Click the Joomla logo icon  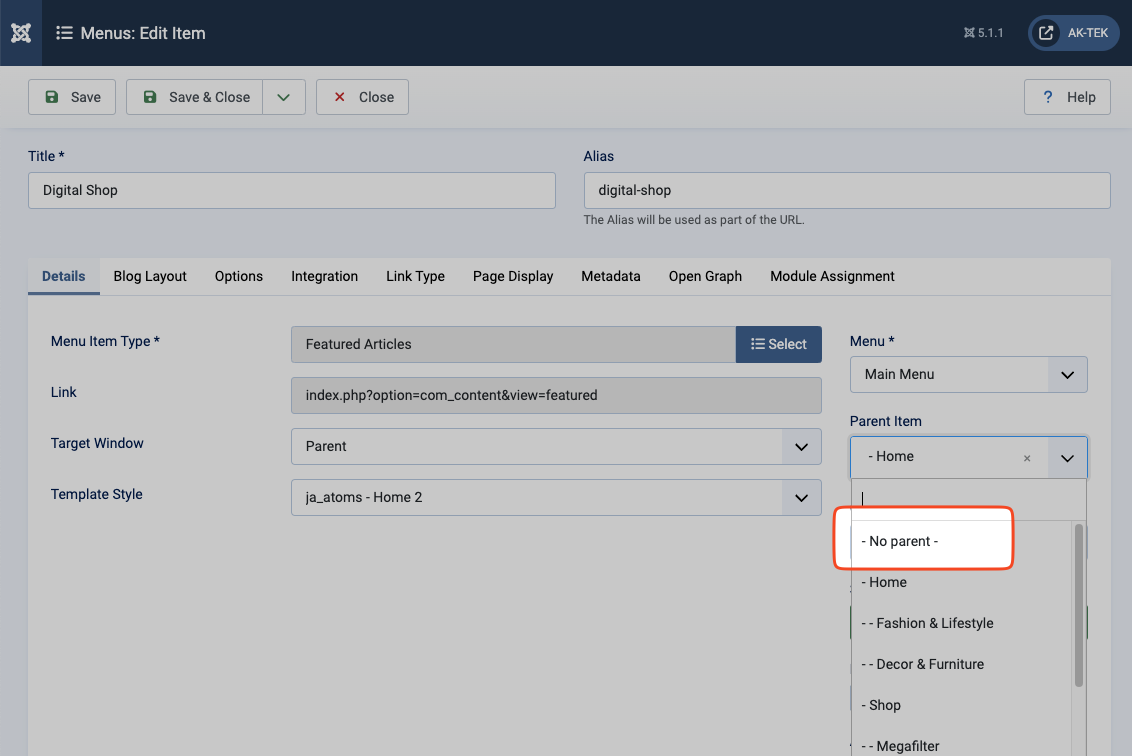click(x=21, y=33)
